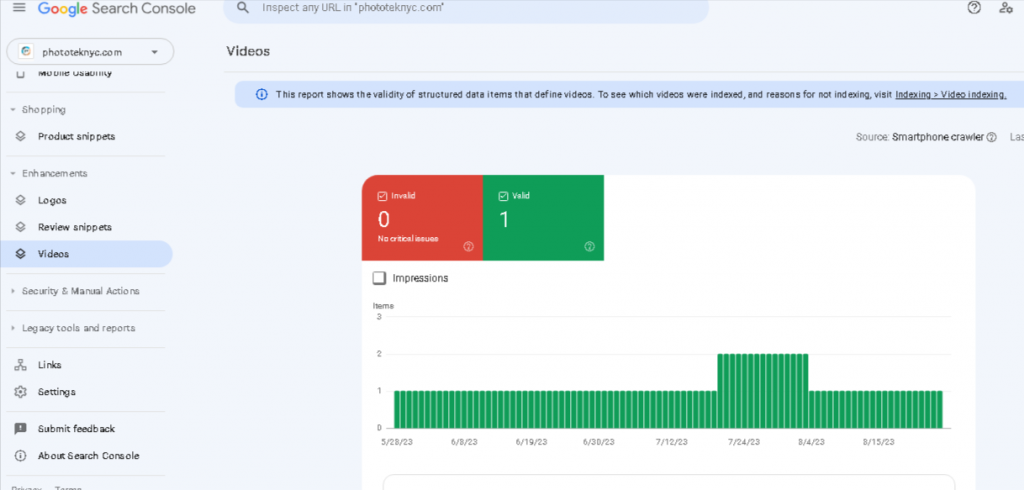Expand Security & Manual Actions section
This screenshot has width=1024, height=490.
[x=13, y=291]
